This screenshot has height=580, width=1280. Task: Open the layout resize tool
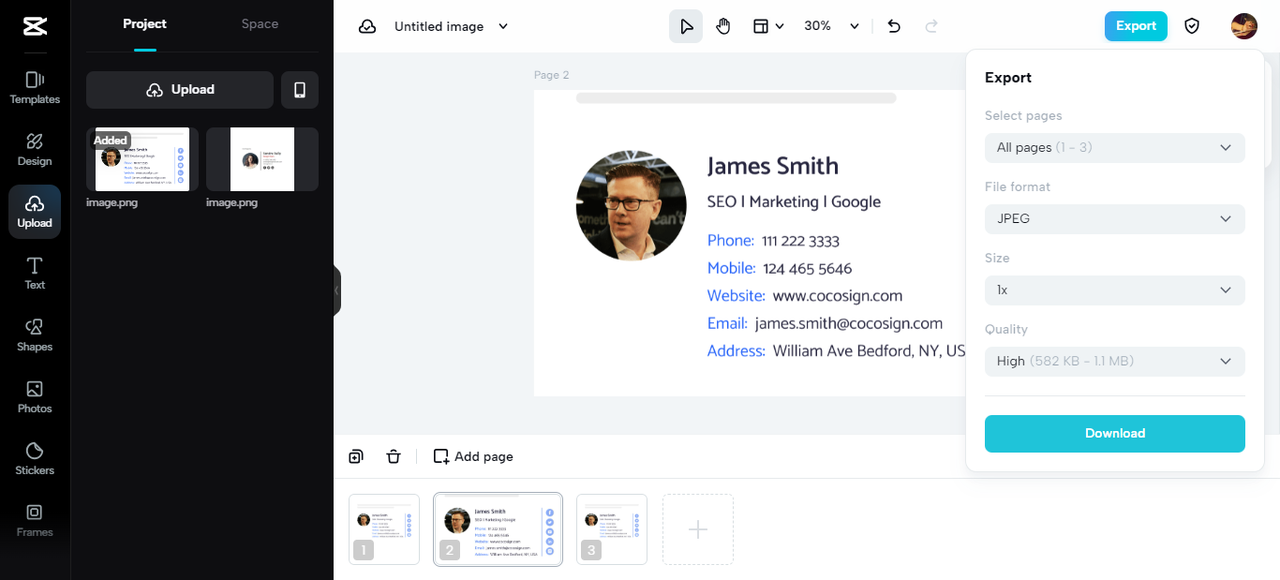[x=768, y=27]
